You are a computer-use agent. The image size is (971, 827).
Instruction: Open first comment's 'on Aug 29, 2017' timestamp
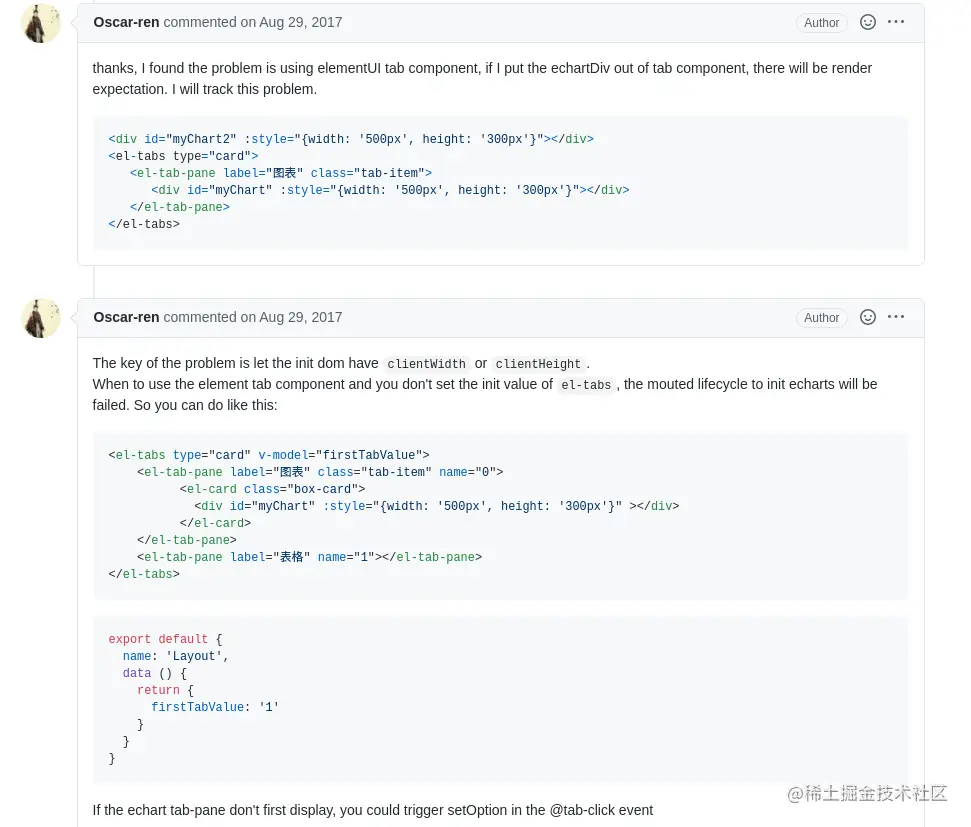[x=291, y=22]
